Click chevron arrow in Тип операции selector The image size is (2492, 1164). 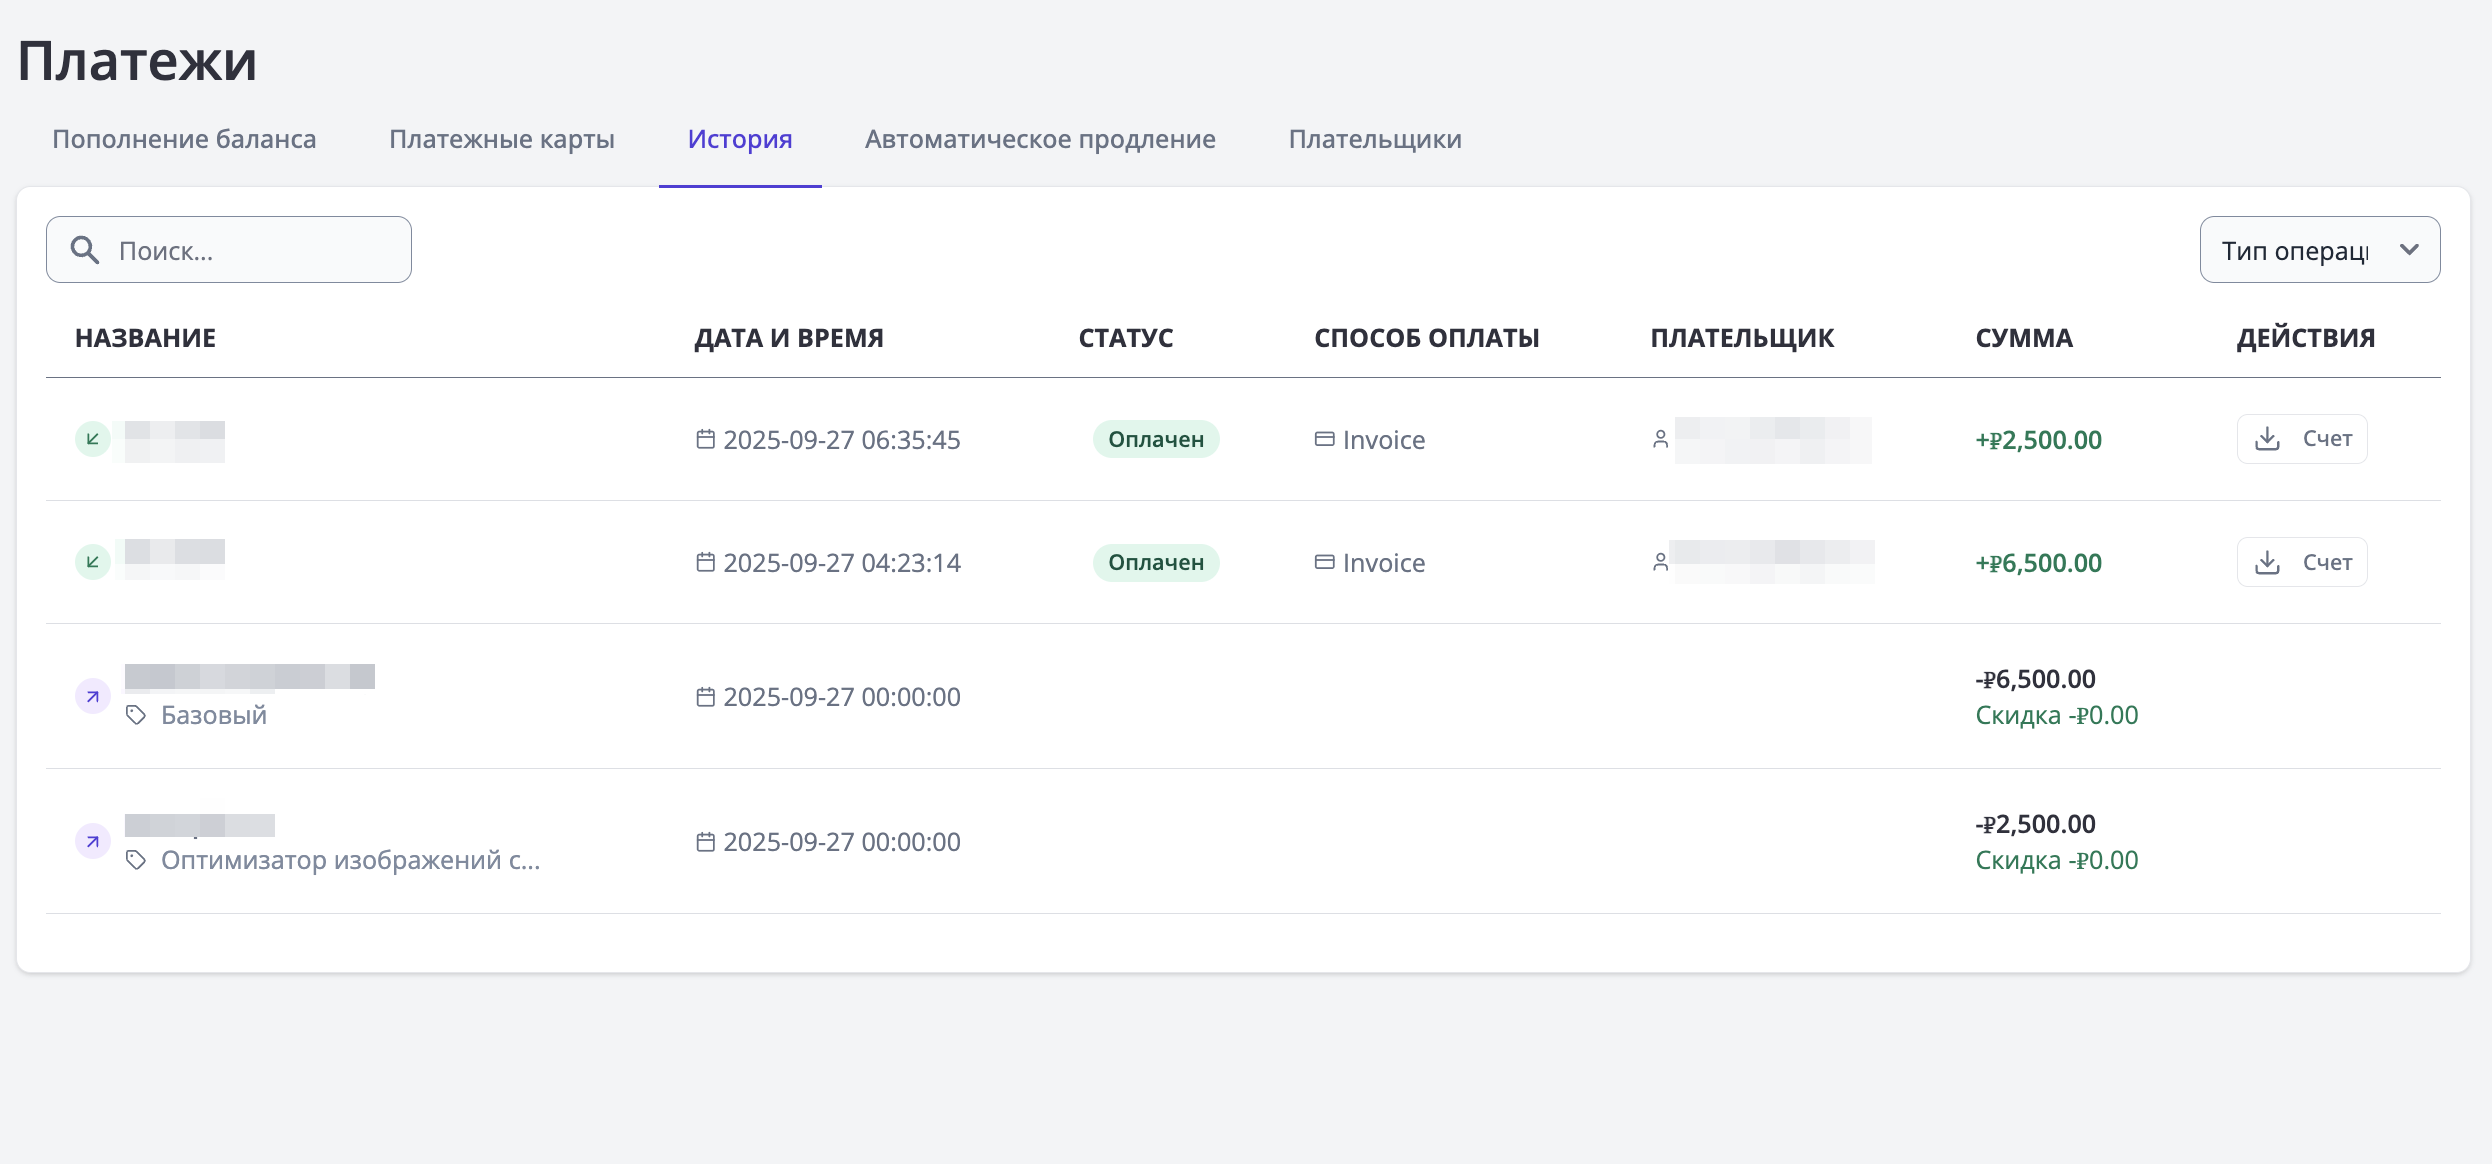2410,250
